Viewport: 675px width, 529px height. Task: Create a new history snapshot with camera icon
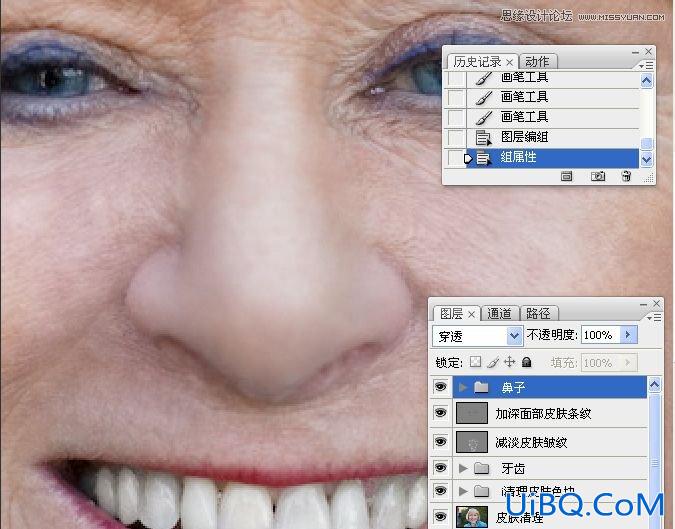(x=598, y=176)
